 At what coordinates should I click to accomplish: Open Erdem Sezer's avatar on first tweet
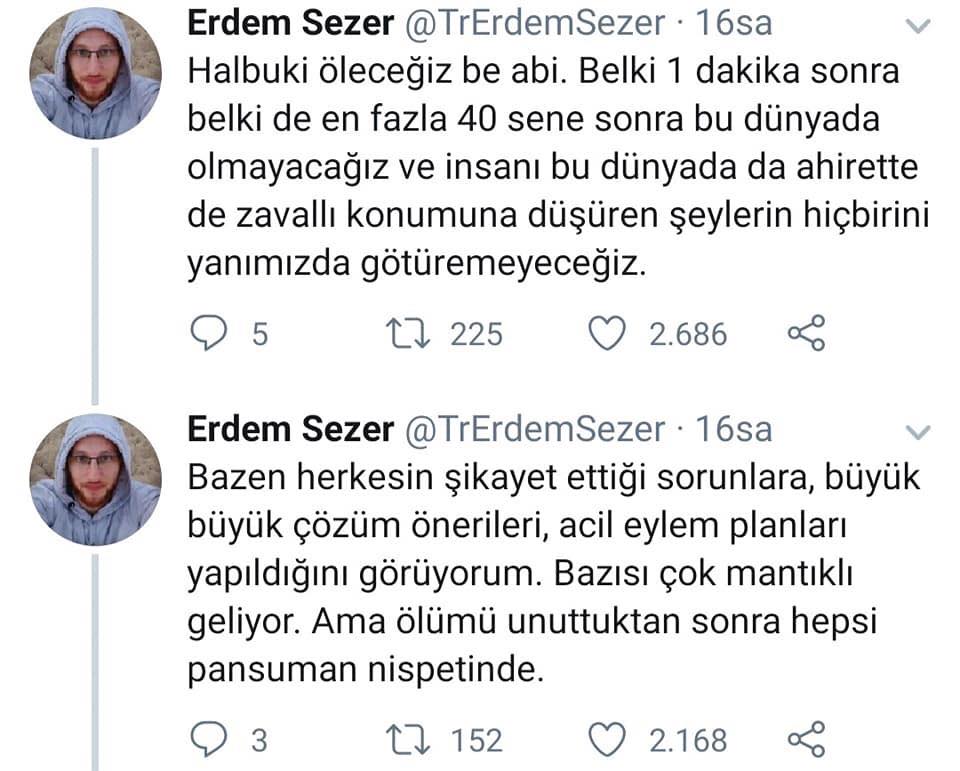(96, 73)
